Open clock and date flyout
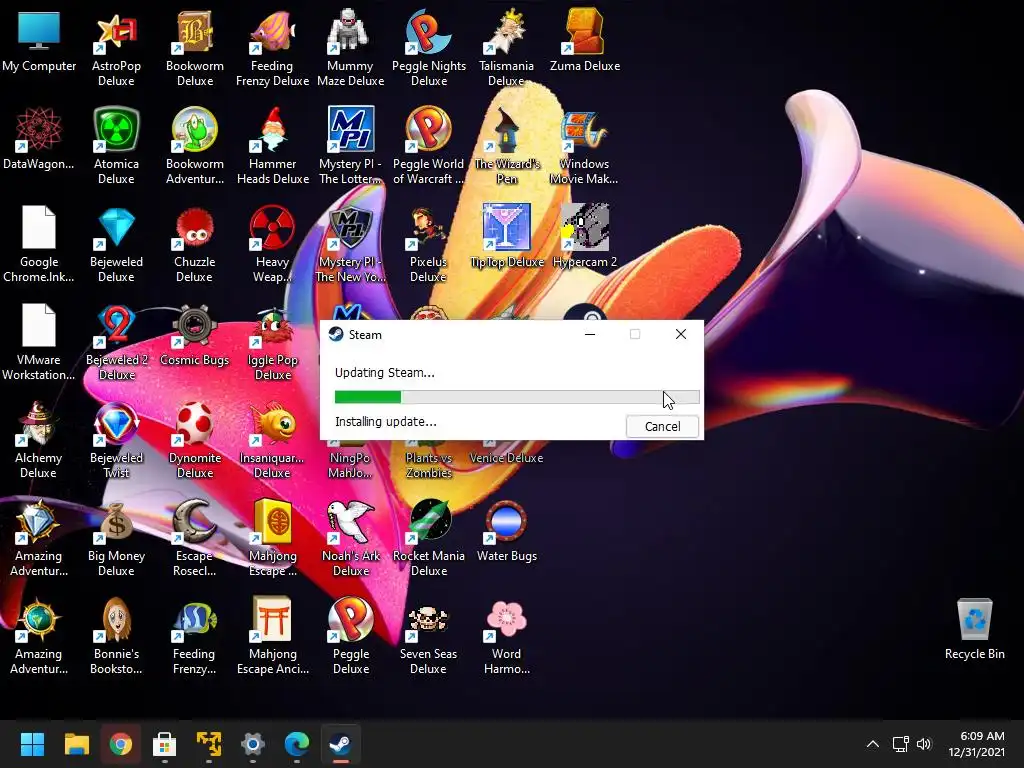 point(976,744)
